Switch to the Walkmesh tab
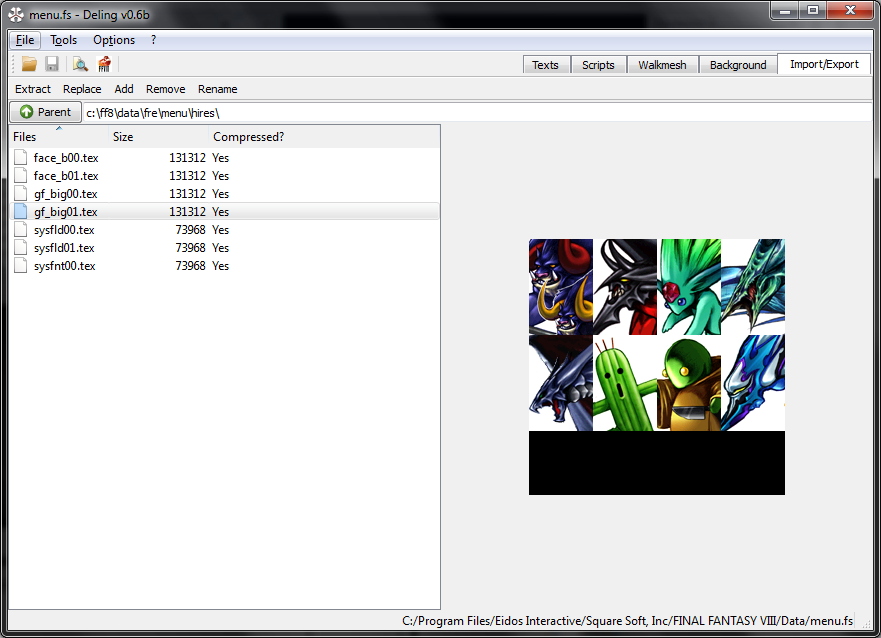Viewport: 881px width, 638px height. click(662, 65)
